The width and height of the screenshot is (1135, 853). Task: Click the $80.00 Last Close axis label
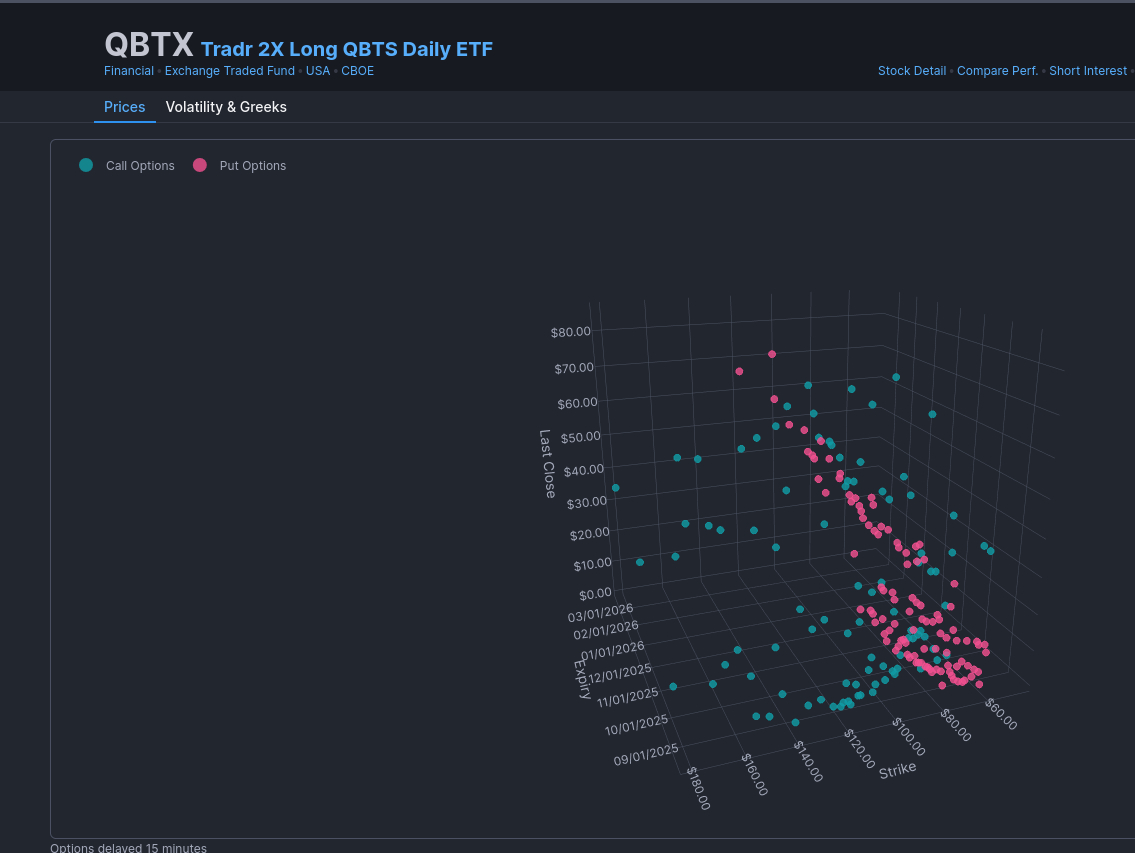pos(570,332)
